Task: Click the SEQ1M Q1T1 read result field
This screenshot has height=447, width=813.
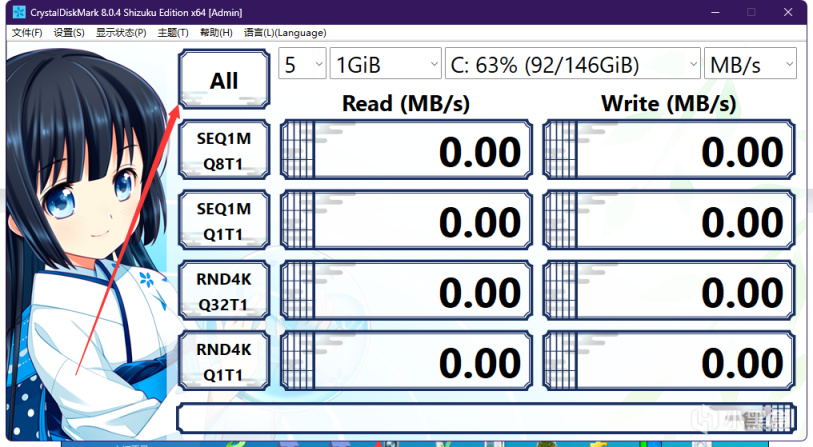Action: click(x=406, y=220)
